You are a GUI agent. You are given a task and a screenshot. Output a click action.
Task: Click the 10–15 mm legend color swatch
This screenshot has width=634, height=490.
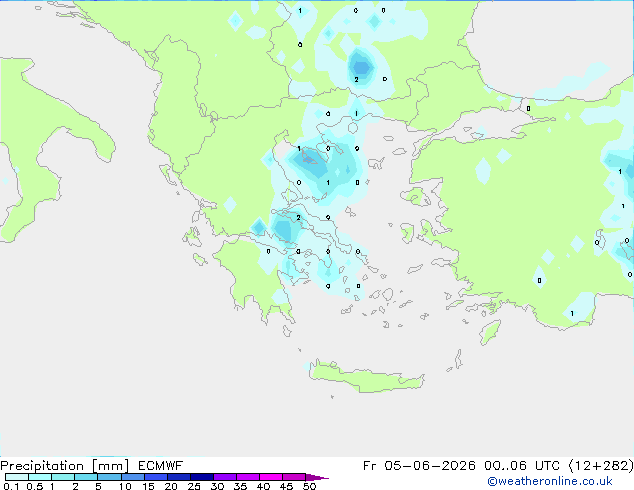pos(133,477)
